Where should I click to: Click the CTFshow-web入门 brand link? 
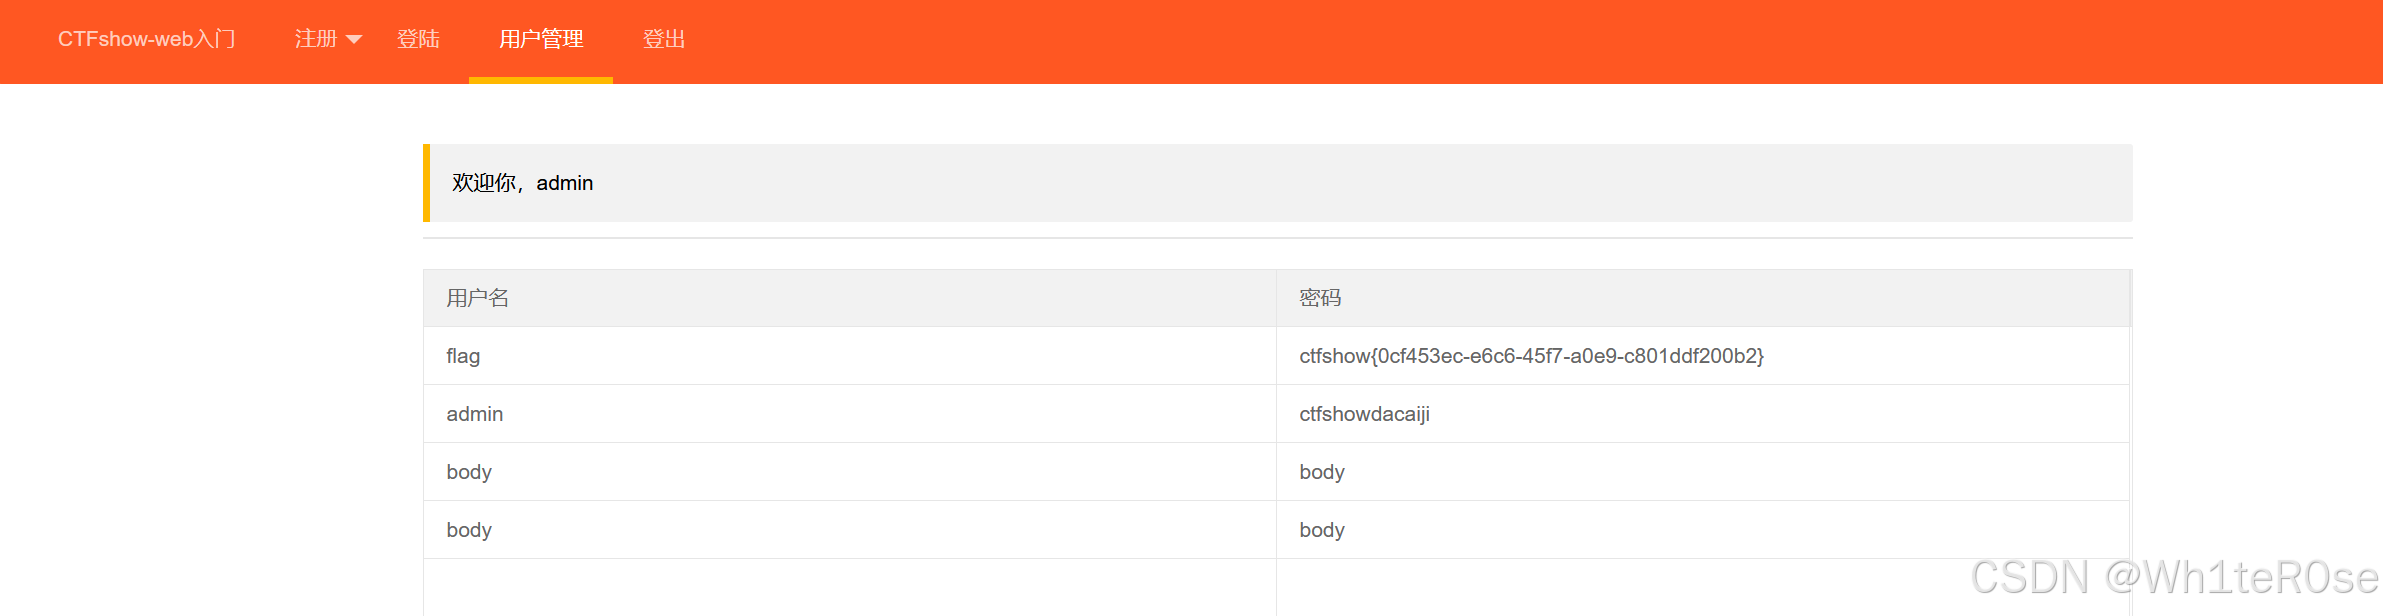[x=147, y=39]
